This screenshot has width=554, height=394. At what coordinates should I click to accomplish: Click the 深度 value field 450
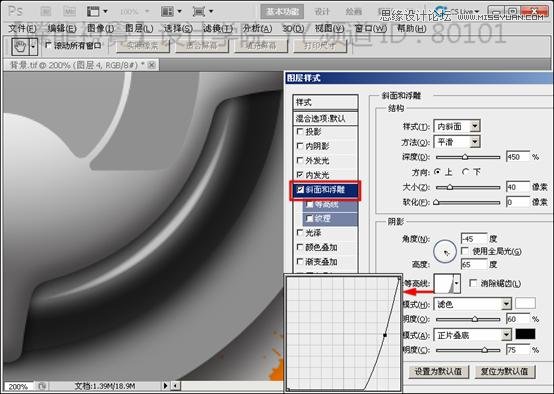[x=518, y=157]
